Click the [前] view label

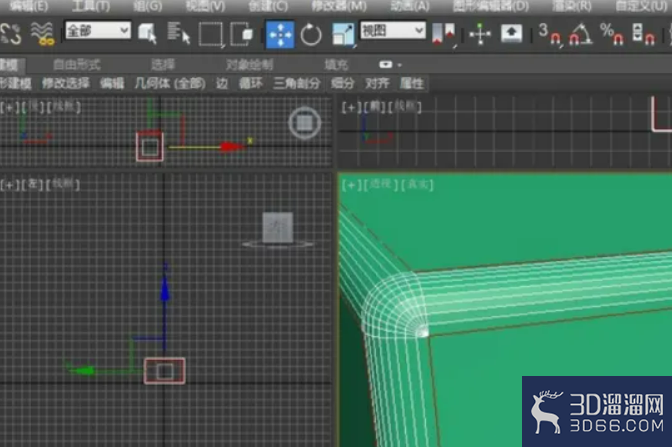(376, 107)
